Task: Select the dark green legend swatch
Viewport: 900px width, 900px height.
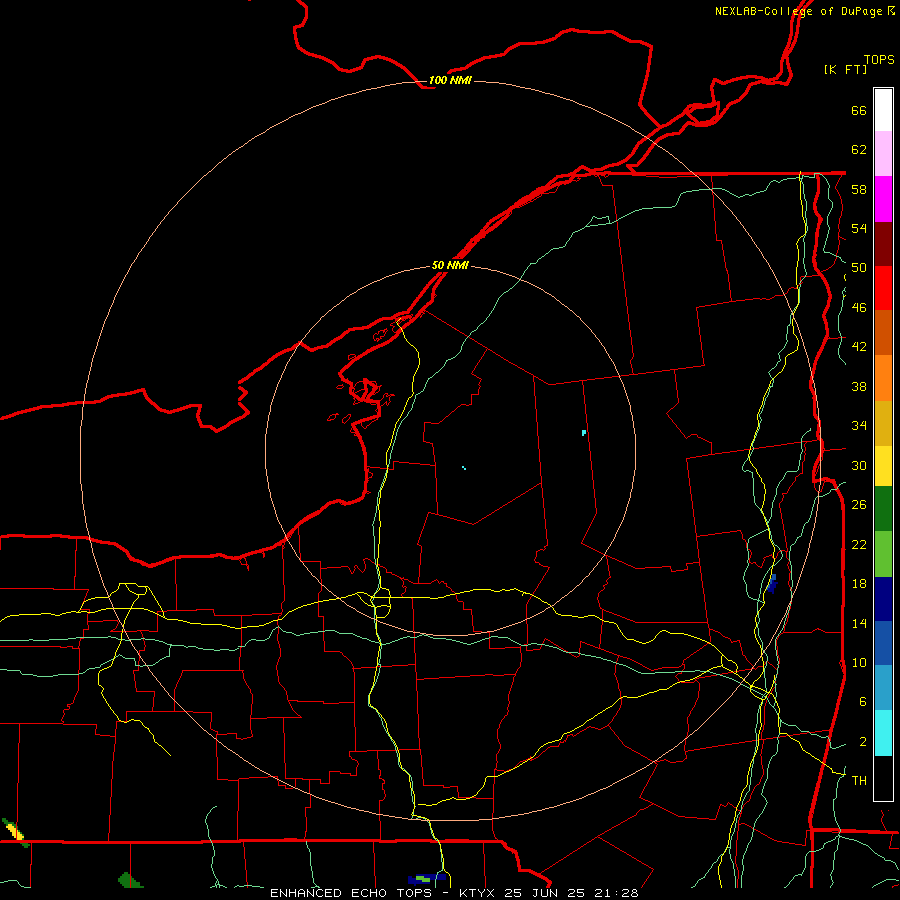Action: tap(883, 509)
